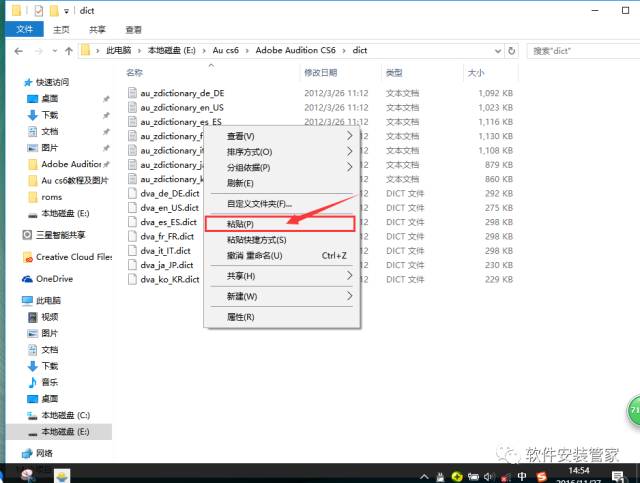640x483 pixels.
Task: Select 属性(R) in the context menu
Action: [x=241, y=317]
